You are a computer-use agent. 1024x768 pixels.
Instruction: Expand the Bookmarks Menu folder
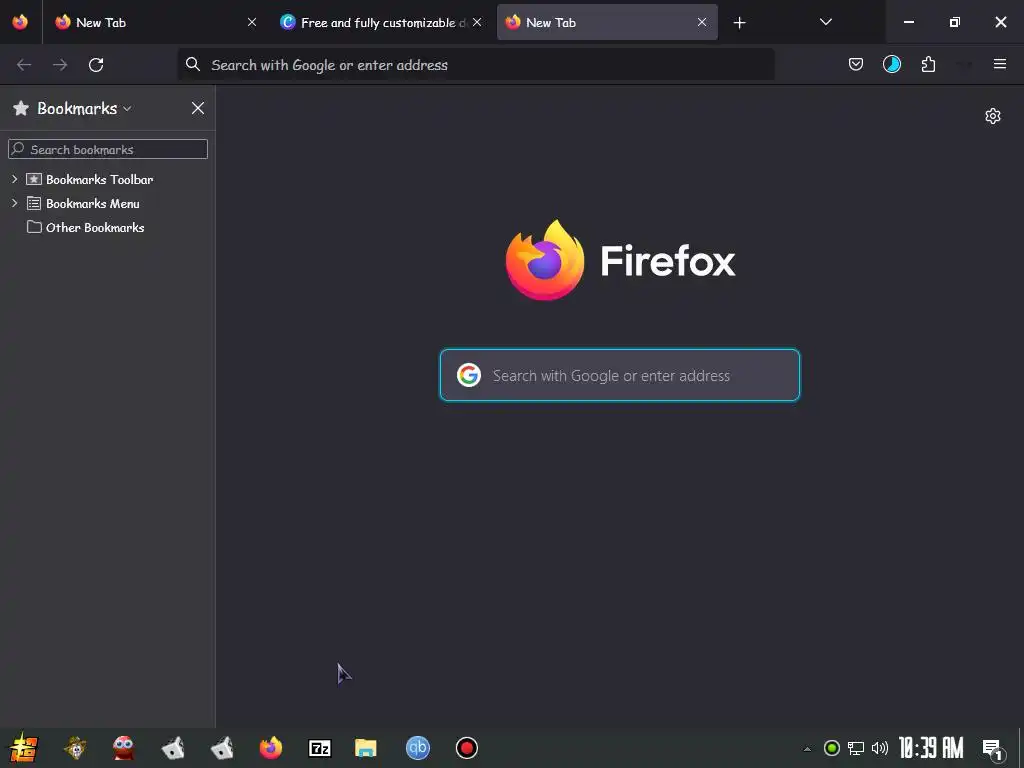click(x=14, y=203)
